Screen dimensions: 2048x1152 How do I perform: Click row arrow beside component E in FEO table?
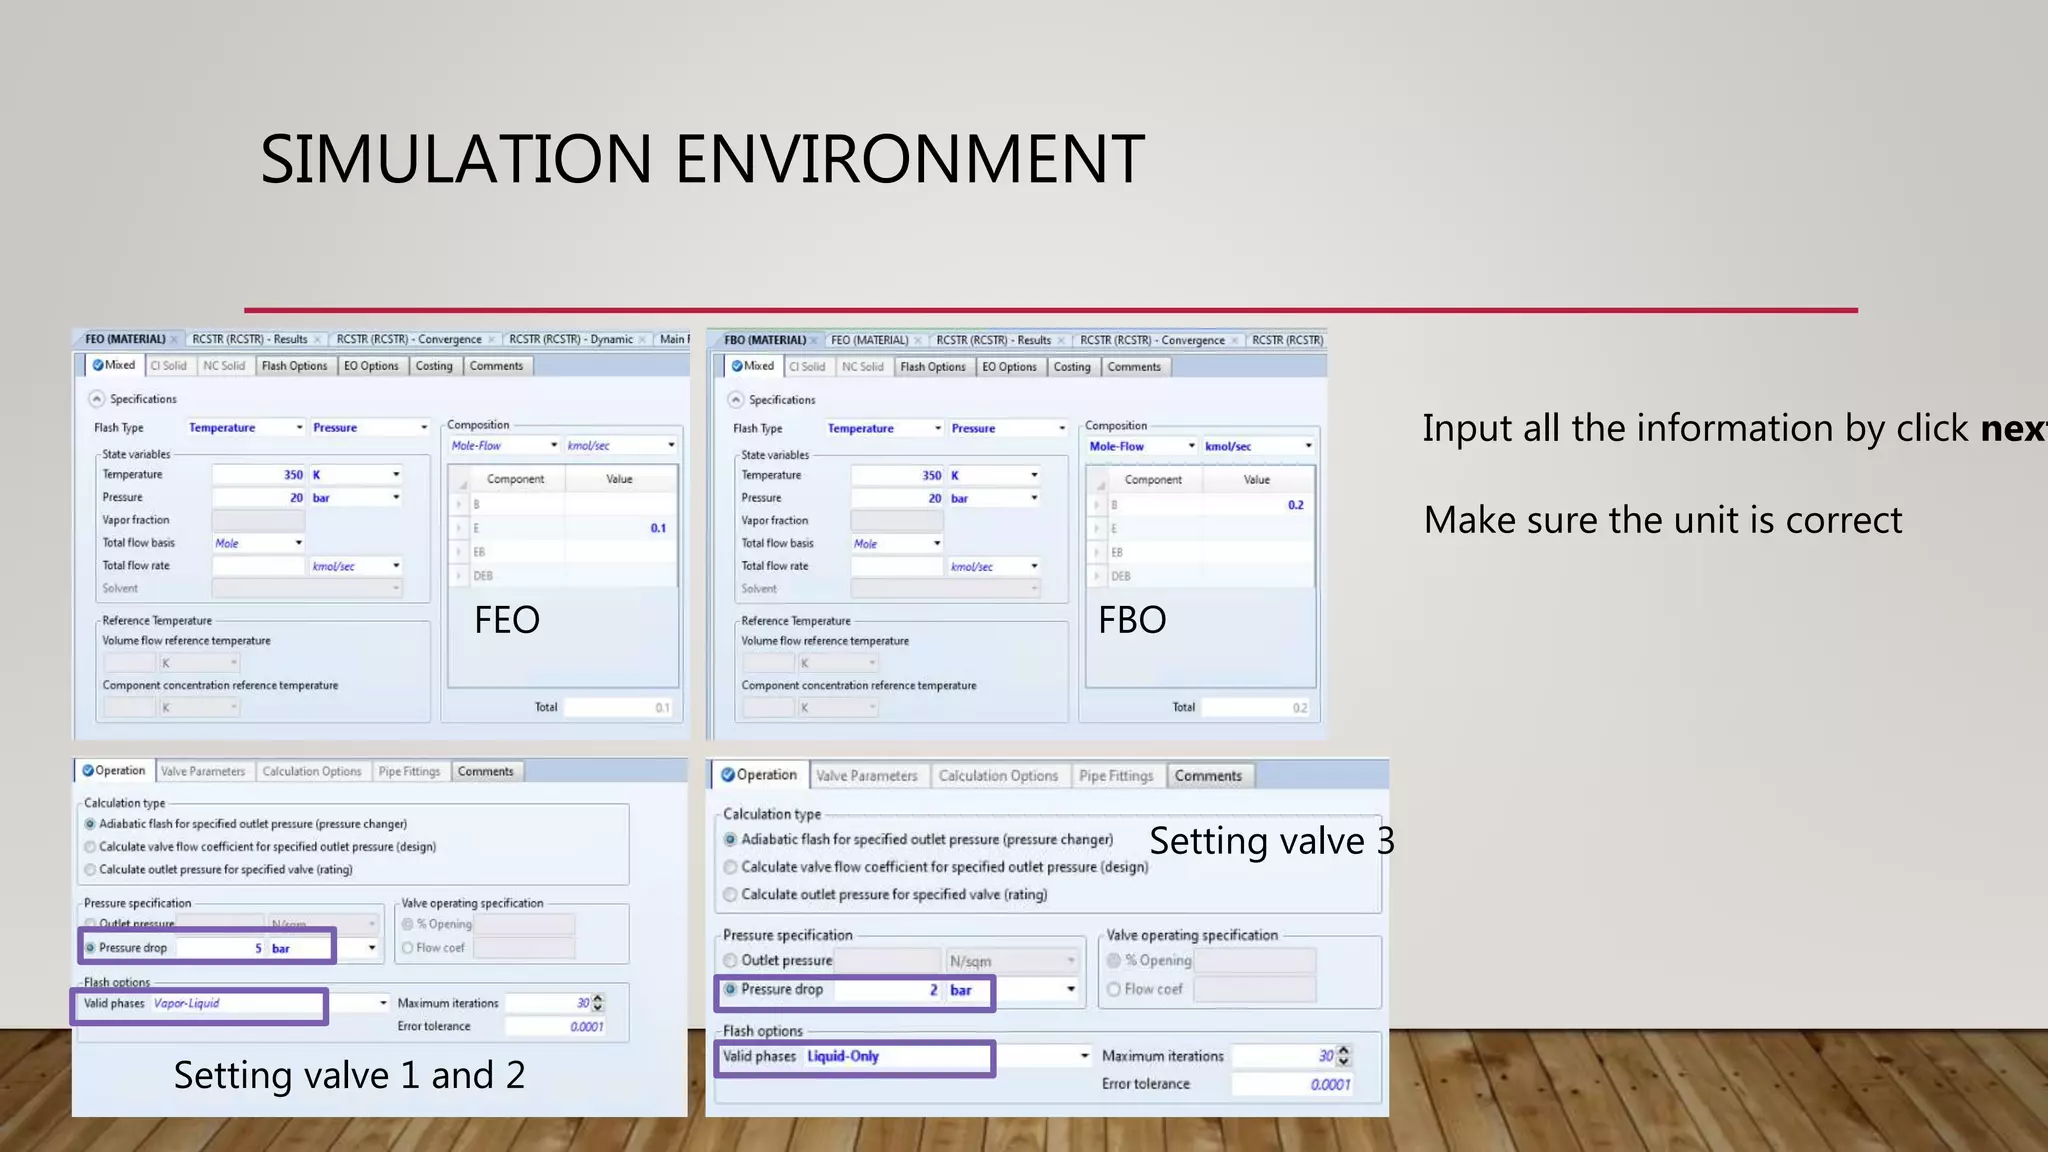tap(459, 528)
